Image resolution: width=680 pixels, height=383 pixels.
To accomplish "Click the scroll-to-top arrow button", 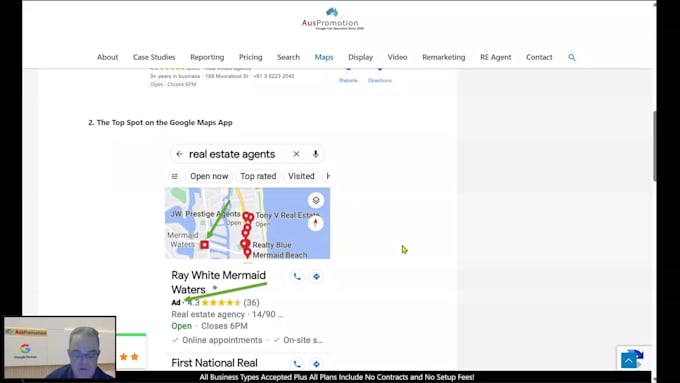I will [x=628, y=360].
